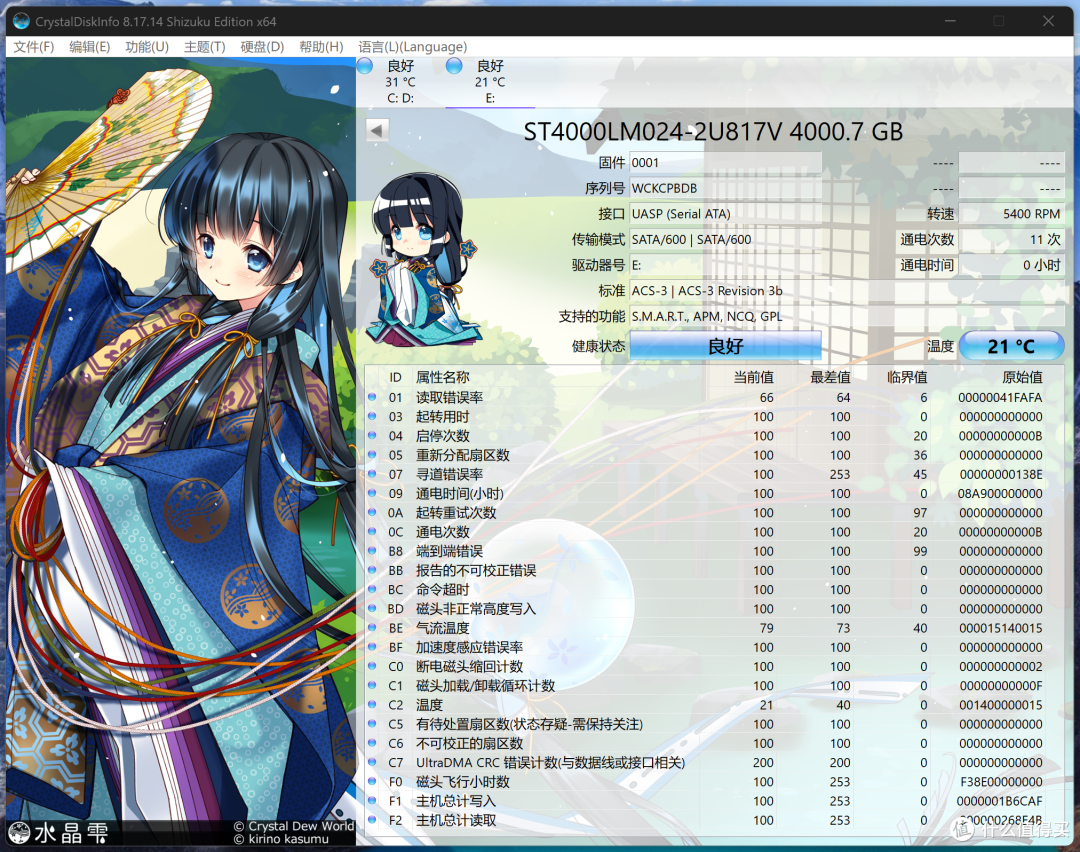Select the E: disk at 21 °C
Image resolution: width=1080 pixels, height=852 pixels.
click(490, 81)
